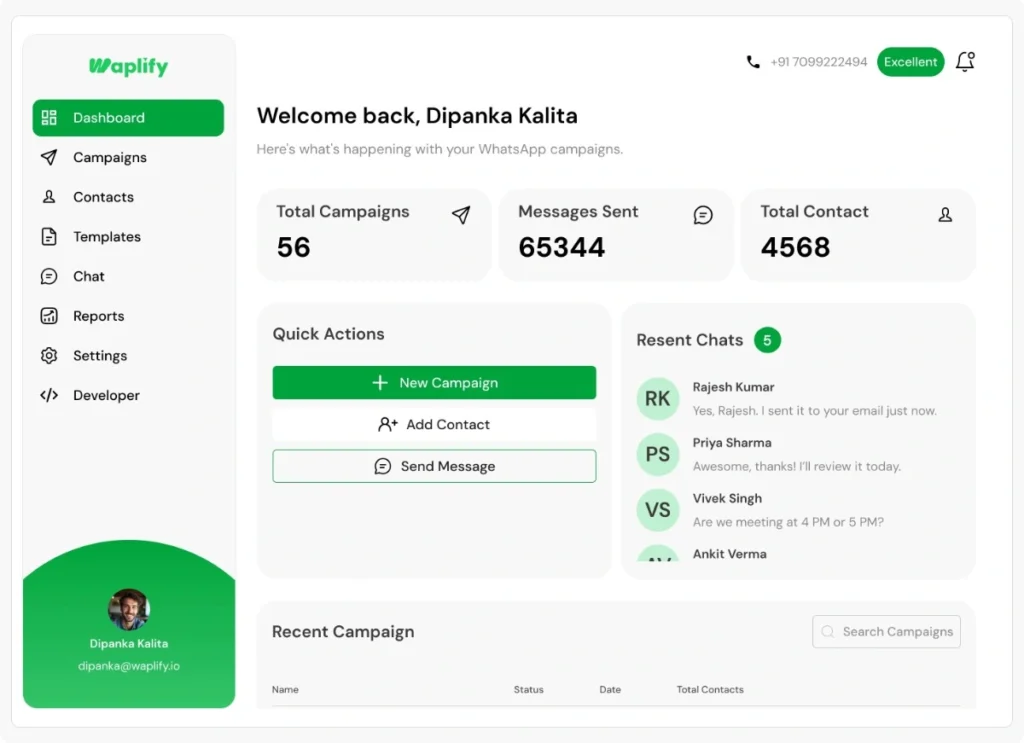Click the add-person icon beside Add Contact

pos(387,424)
